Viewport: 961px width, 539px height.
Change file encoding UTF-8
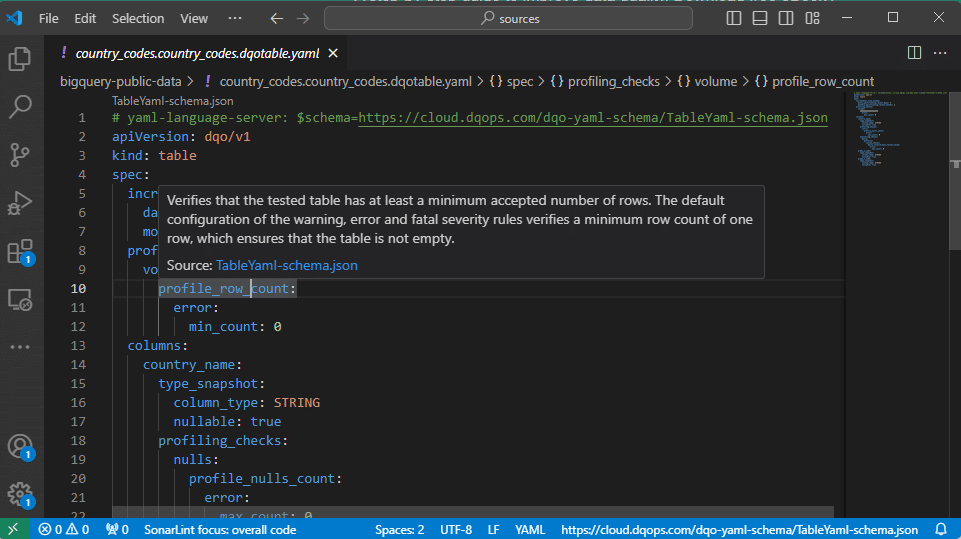coord(456,529)
